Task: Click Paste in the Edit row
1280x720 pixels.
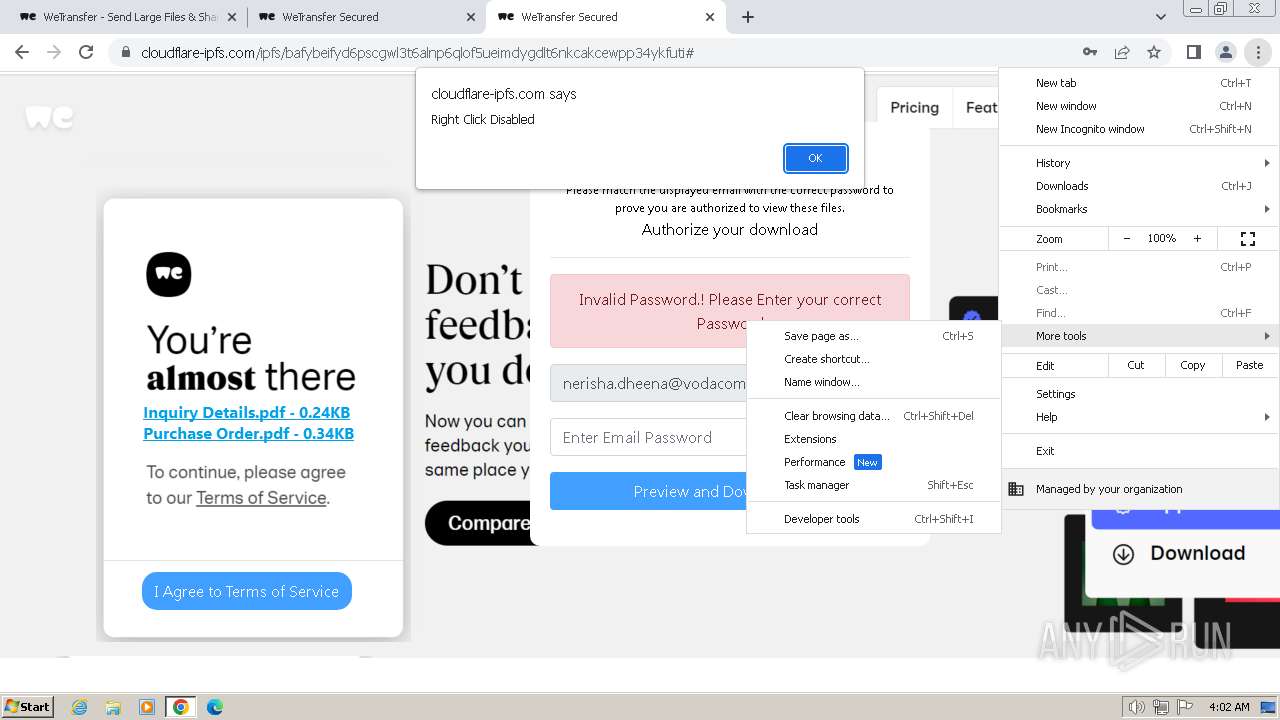Action: coord(1249,365)
